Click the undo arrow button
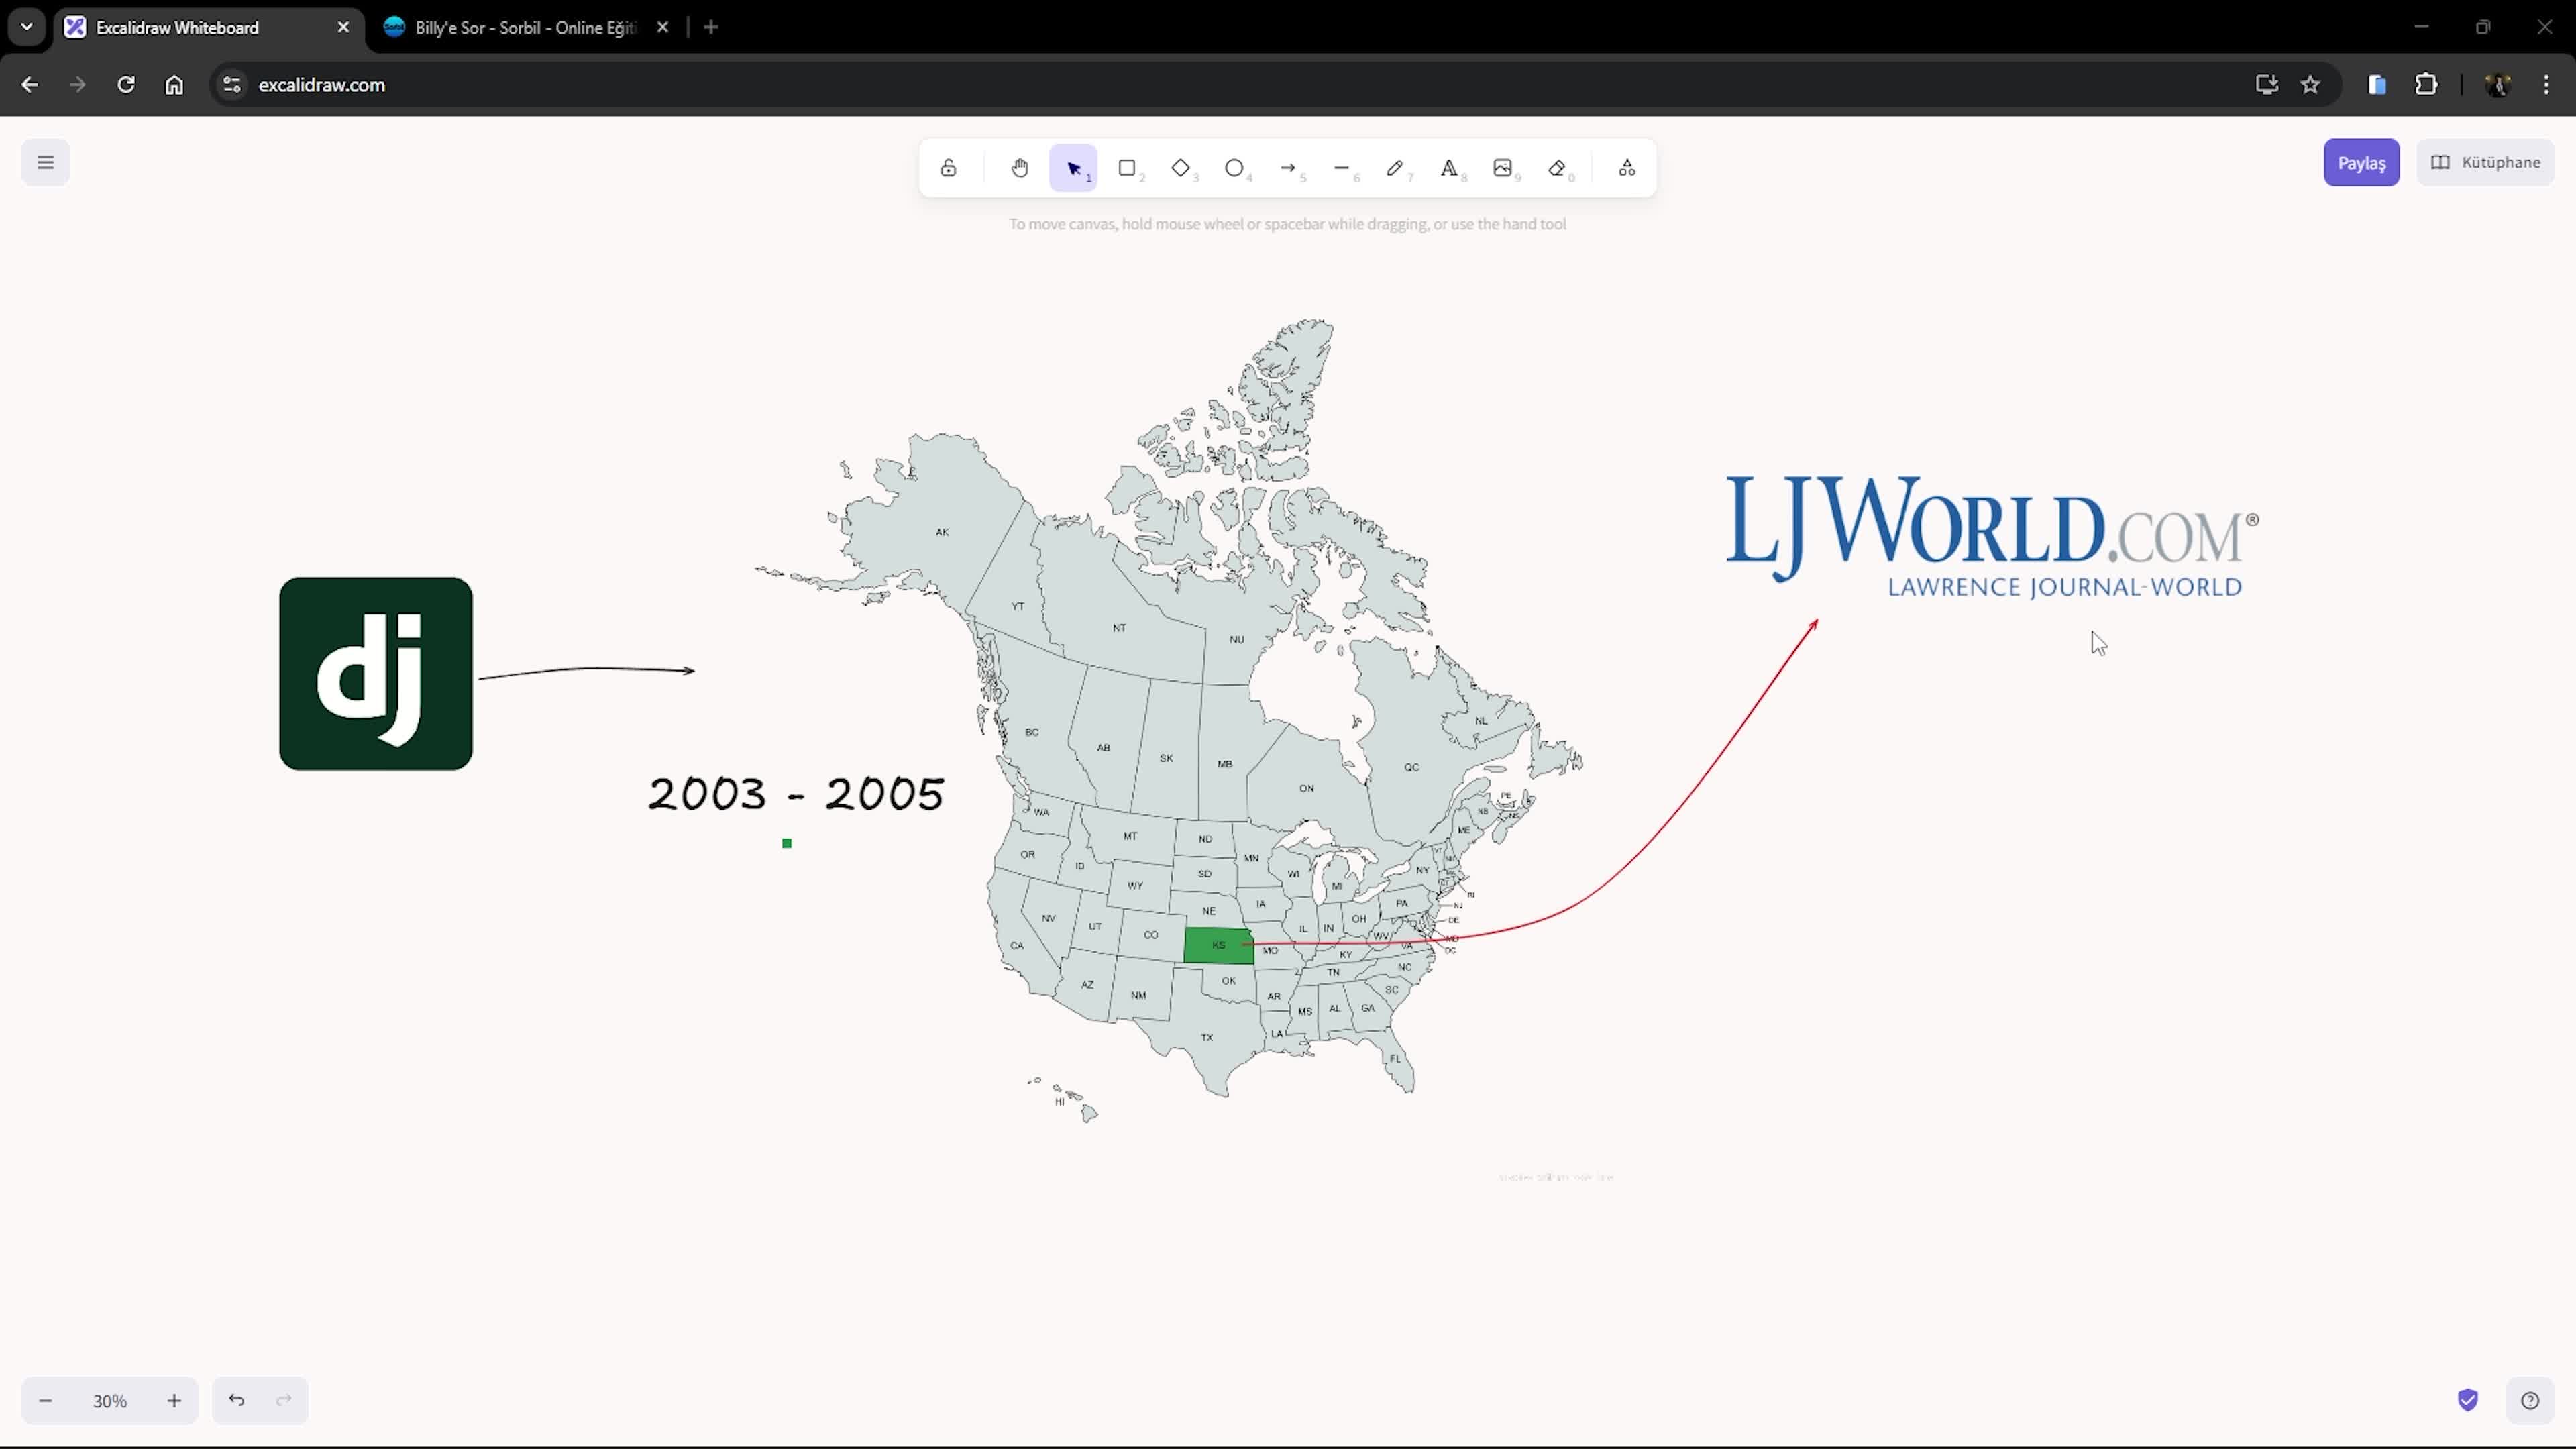2576x1449 pixels. pos(236,1400)
